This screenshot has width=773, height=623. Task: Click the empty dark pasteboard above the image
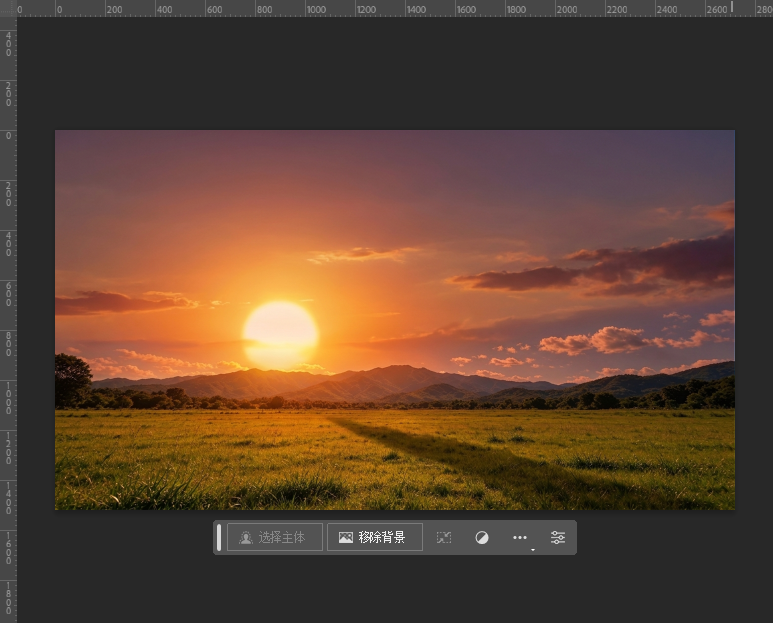394,74
